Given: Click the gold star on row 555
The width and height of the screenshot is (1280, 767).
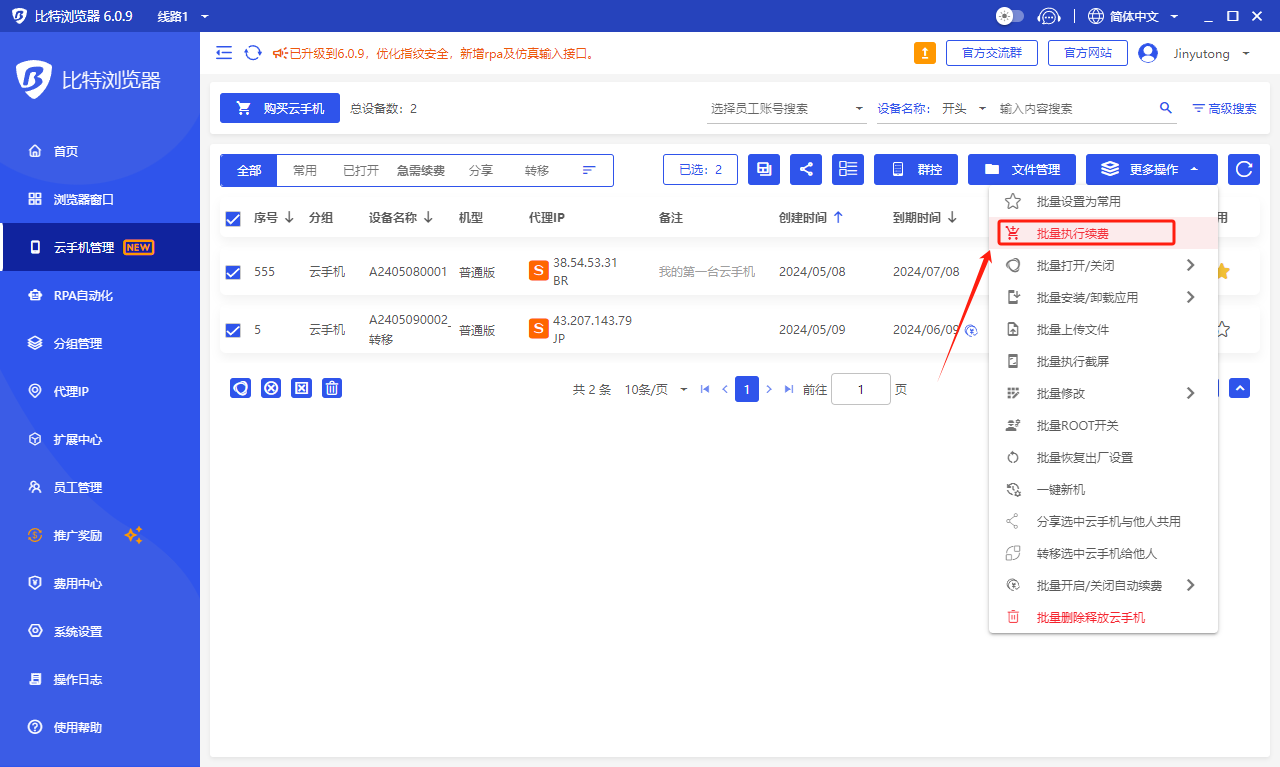Looking at the screenshot, I should click(x=1222, y=271).
